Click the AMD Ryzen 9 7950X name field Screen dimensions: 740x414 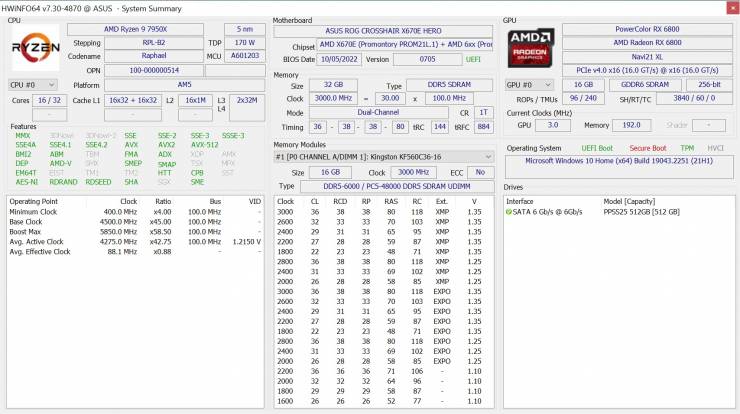[135, 29]
